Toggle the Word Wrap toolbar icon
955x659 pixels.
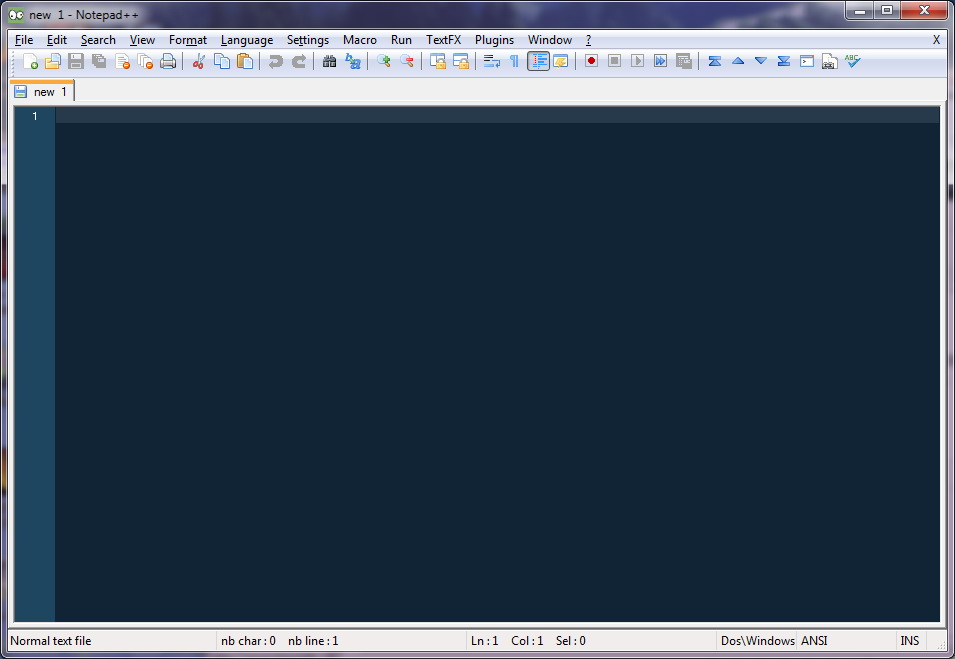coord(492,61)
